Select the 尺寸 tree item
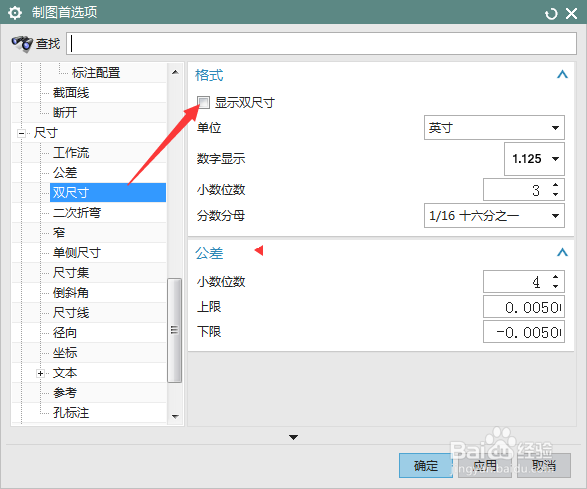Viewport: 587px width, 489px height. pyautogui.click(x=46, y=133)
